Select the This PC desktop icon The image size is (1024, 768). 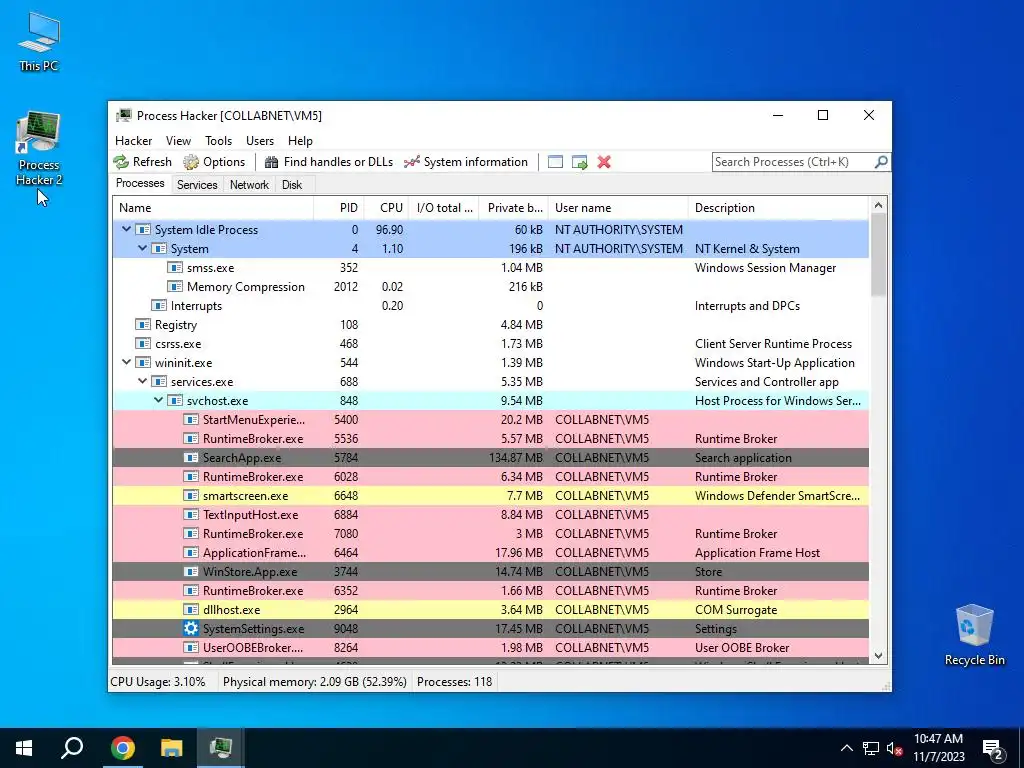tap(39, 40)
